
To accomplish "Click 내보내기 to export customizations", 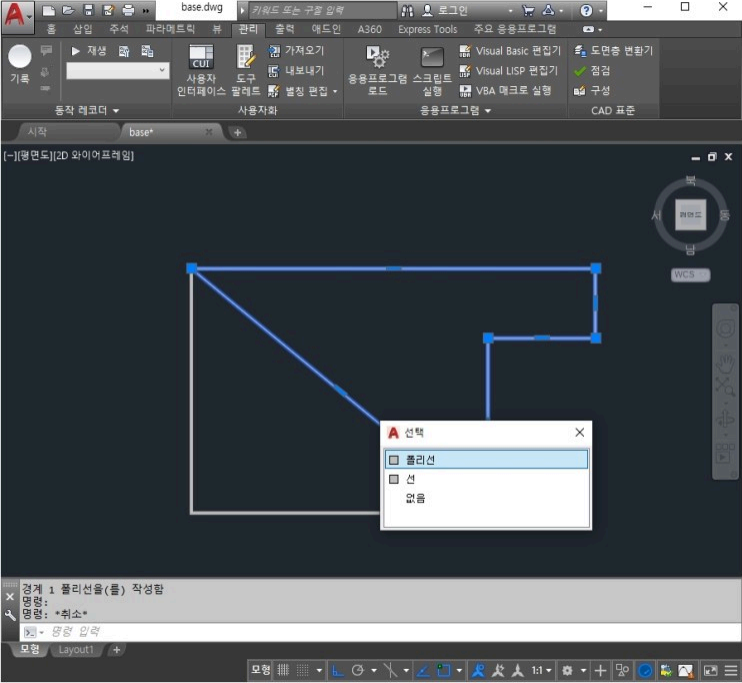I will [296, 71].
